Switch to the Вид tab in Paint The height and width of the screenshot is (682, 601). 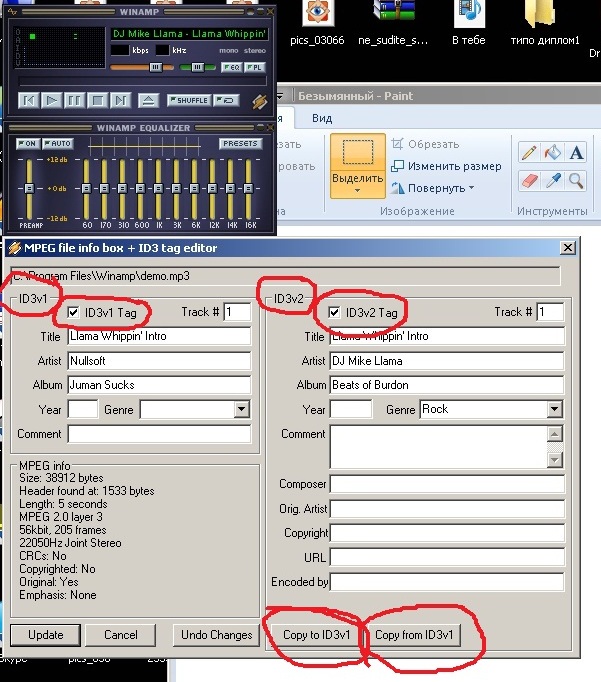[x=322, y=118]
